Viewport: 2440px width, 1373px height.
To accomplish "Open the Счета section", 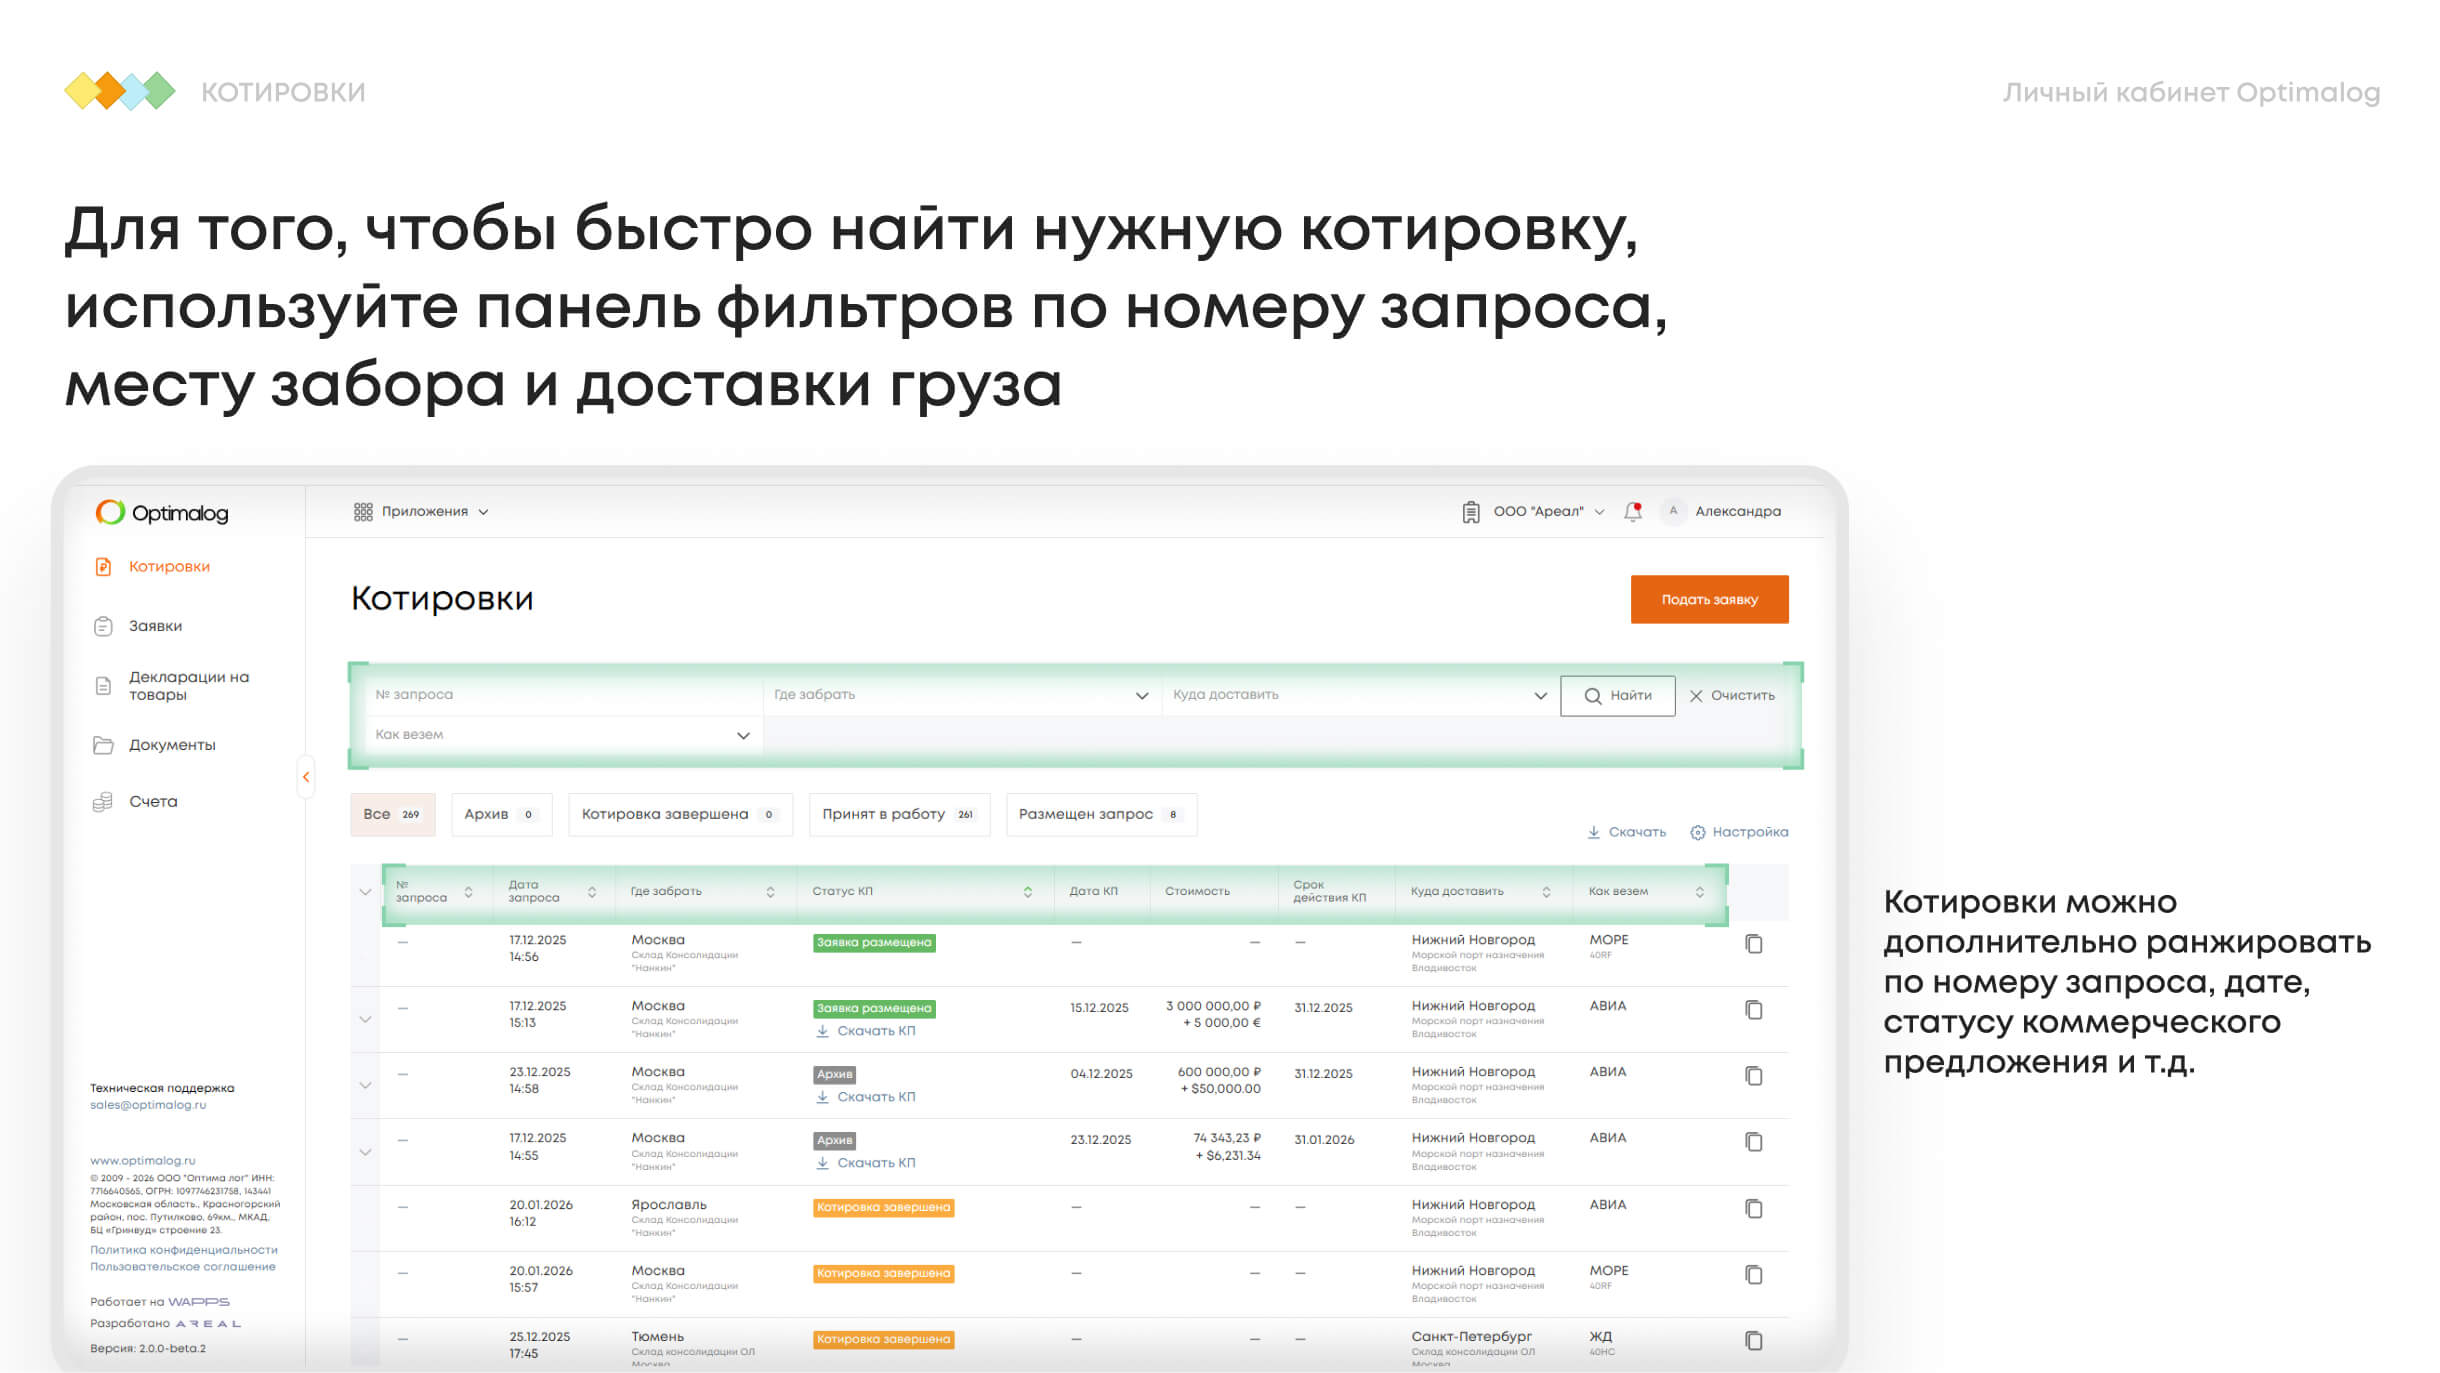I will (152, 801).
